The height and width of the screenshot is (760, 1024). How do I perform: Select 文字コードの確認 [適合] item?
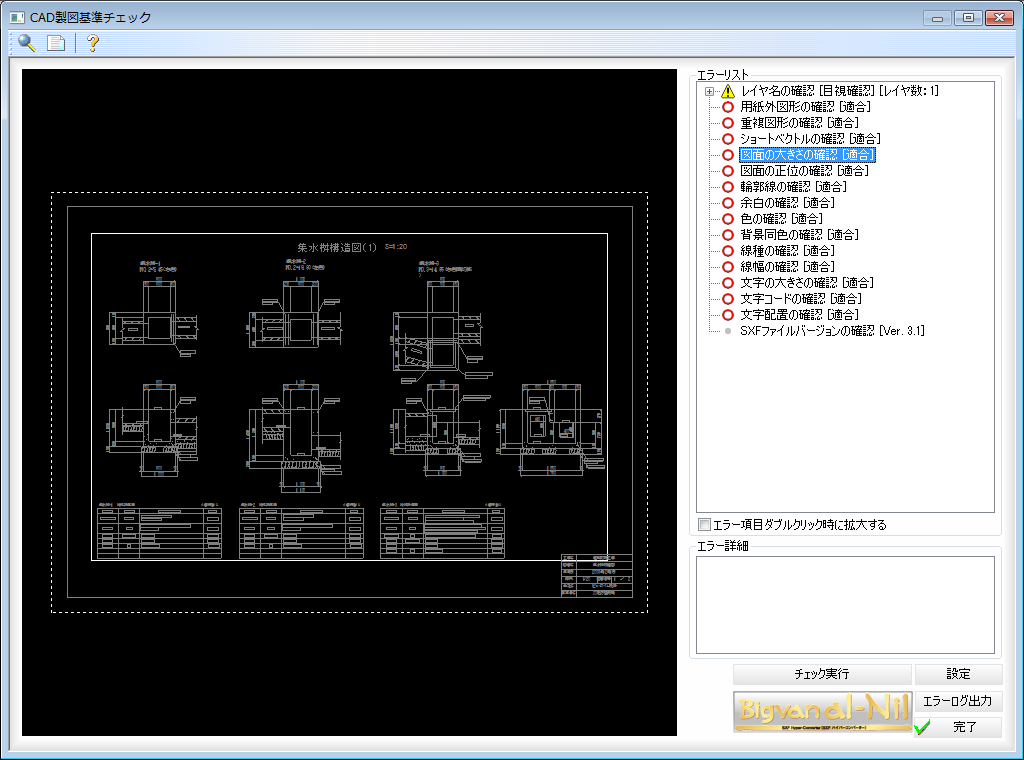801,299
